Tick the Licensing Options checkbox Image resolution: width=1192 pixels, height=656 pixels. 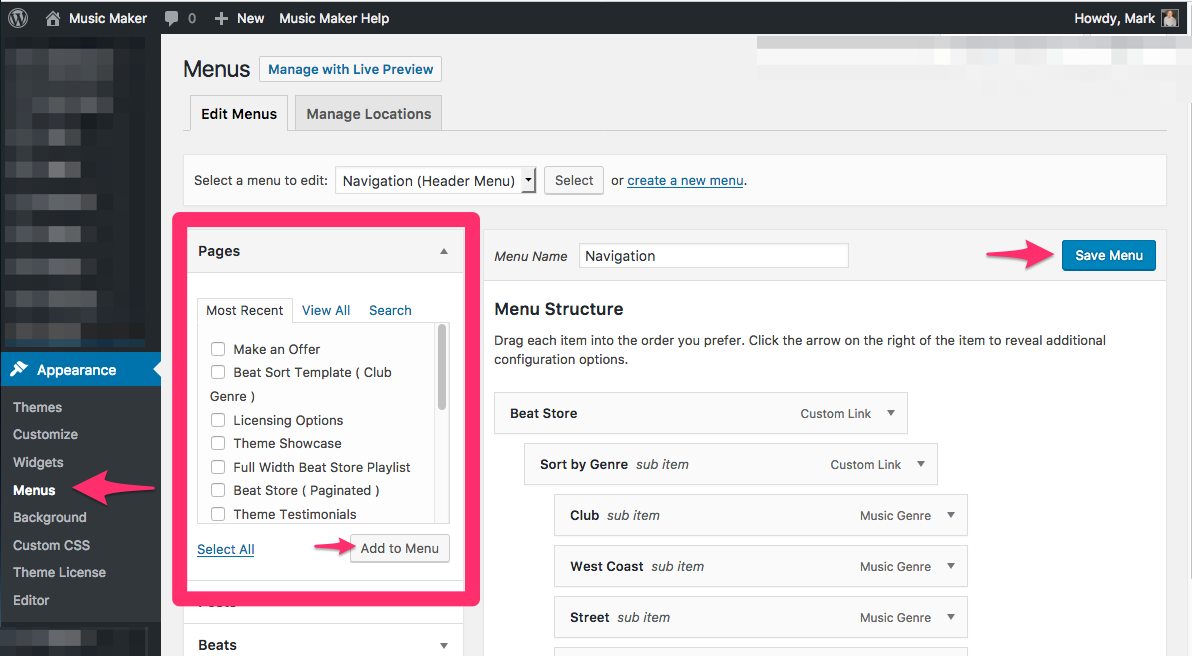point(218,420)
